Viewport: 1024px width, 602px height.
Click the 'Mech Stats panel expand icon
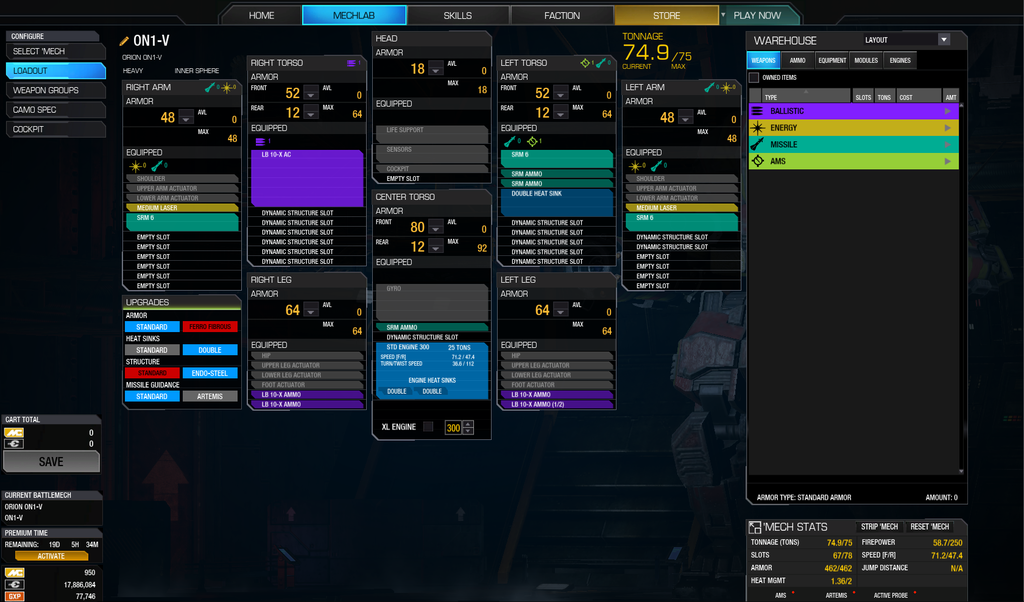click(x=755, y=527)
